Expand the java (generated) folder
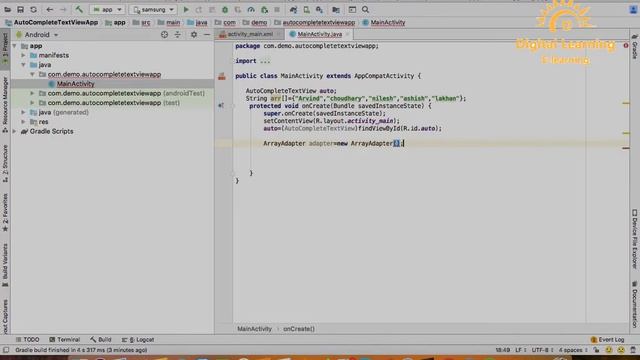 pos(24,112)
